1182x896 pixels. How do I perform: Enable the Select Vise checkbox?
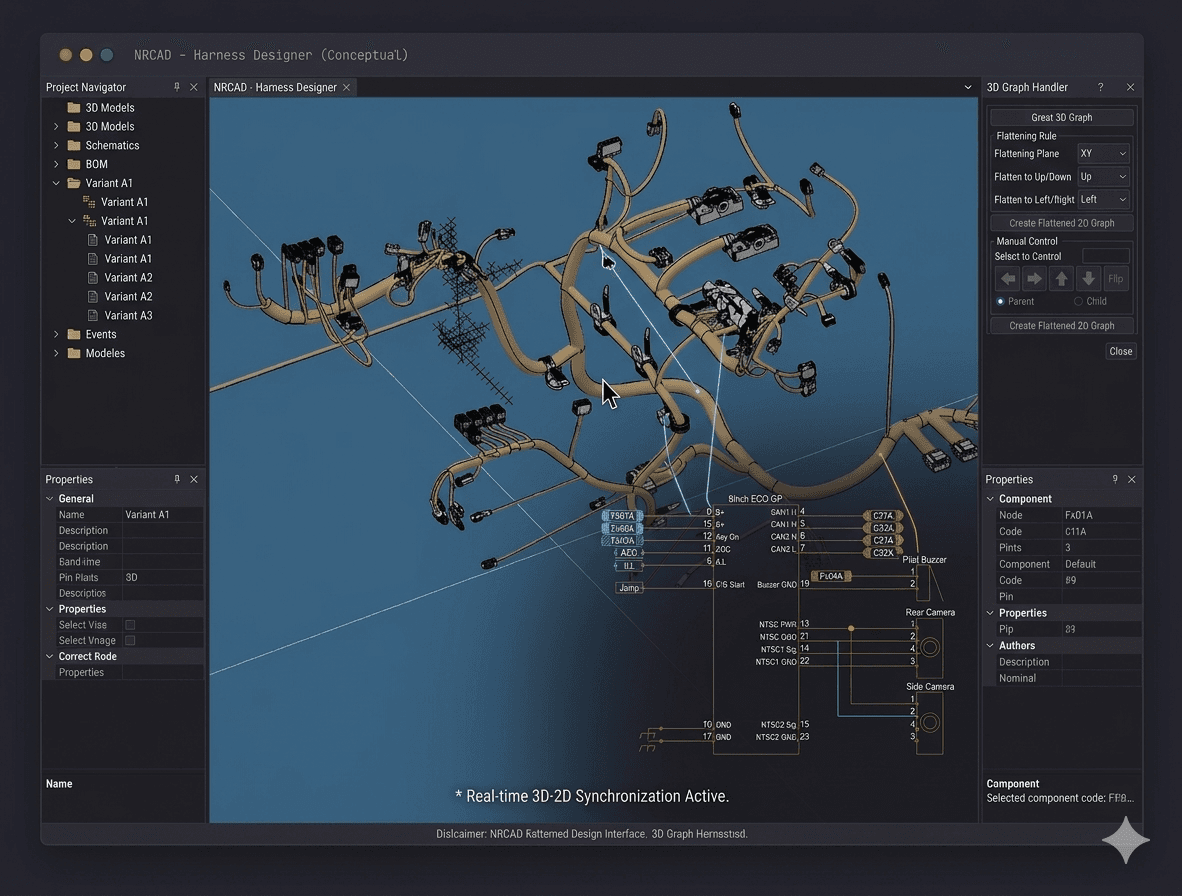click(x=130, y=625)
